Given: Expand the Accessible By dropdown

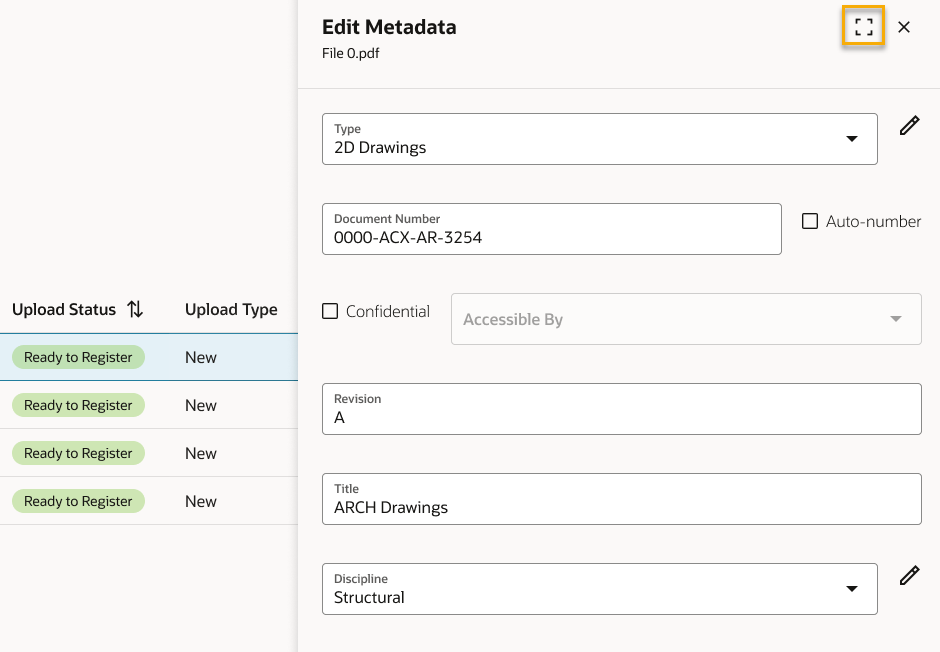Looking at the screenshot, I should click(x=895, y=319).
